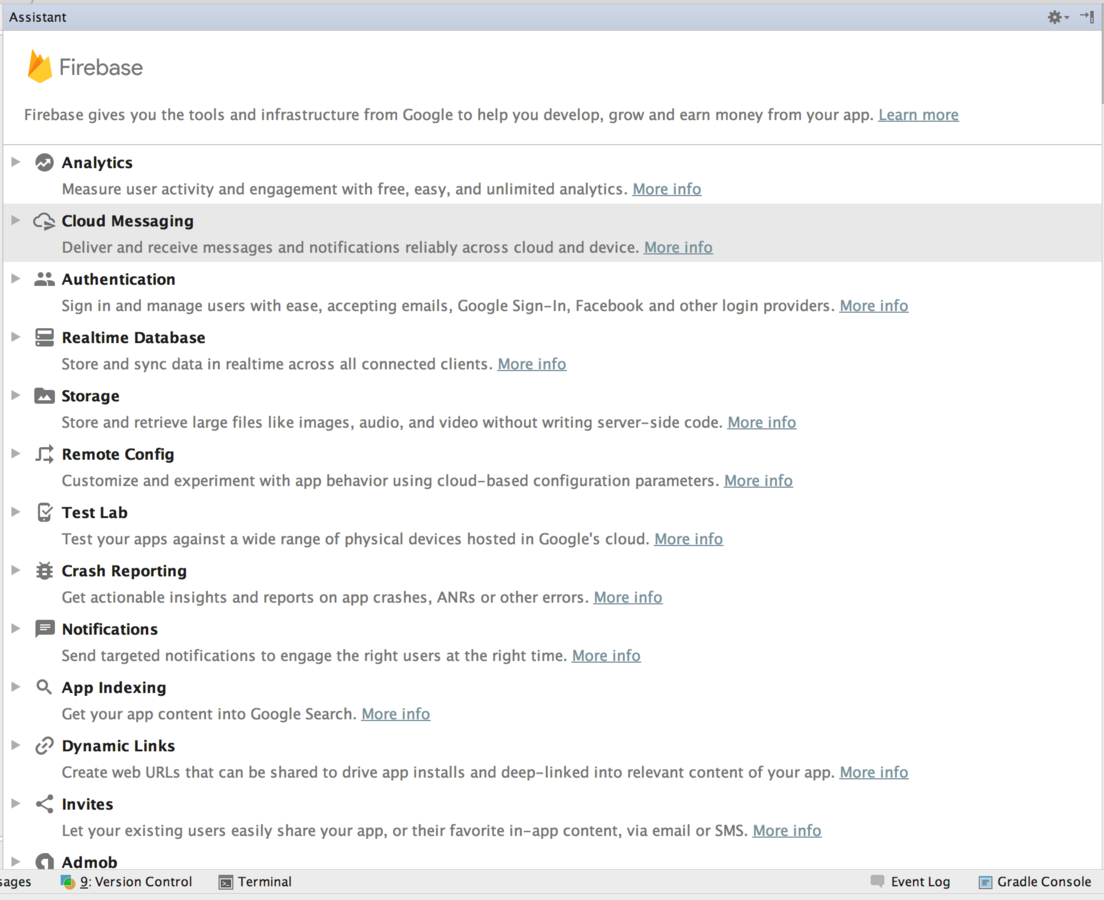The height and width of the screenshot is (900, 1104).
Task: Select the Test Lab heading
Action: (94, 513)
